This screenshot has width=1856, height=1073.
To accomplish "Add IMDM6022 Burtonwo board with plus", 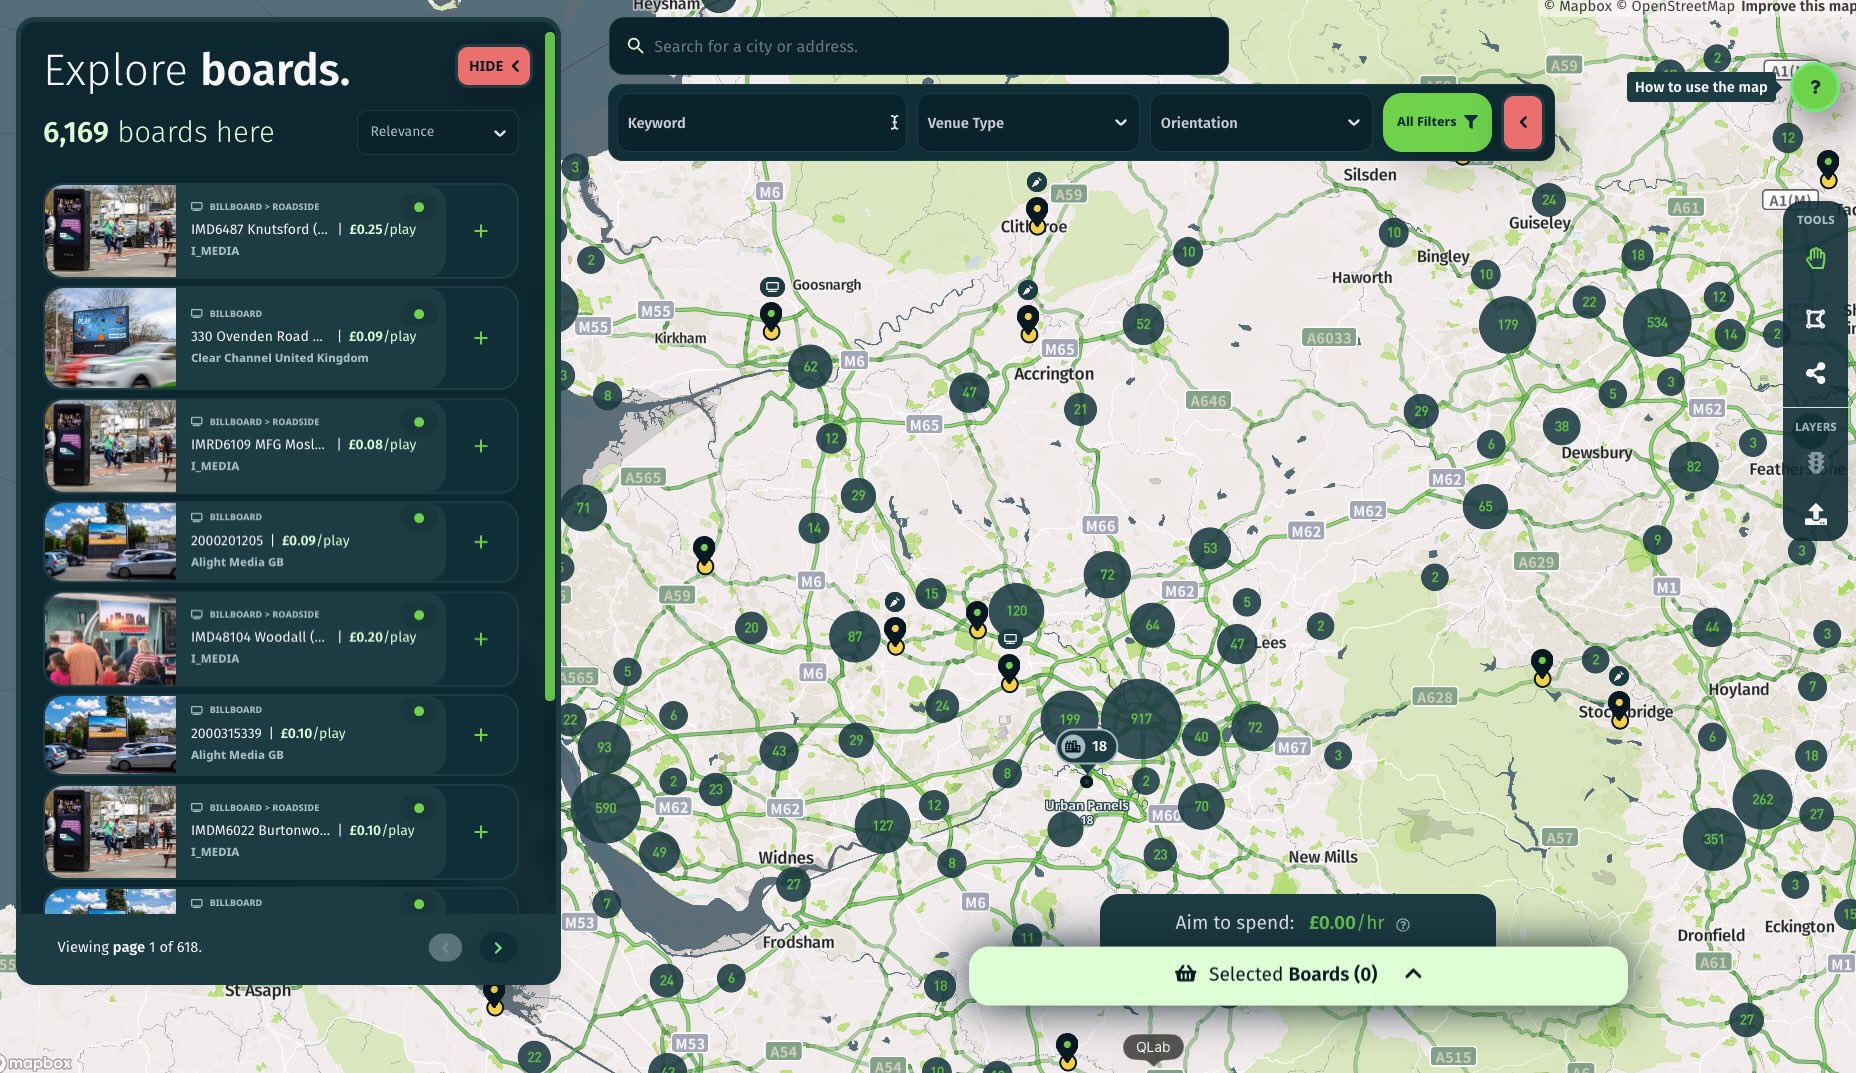I will (481, 832).
